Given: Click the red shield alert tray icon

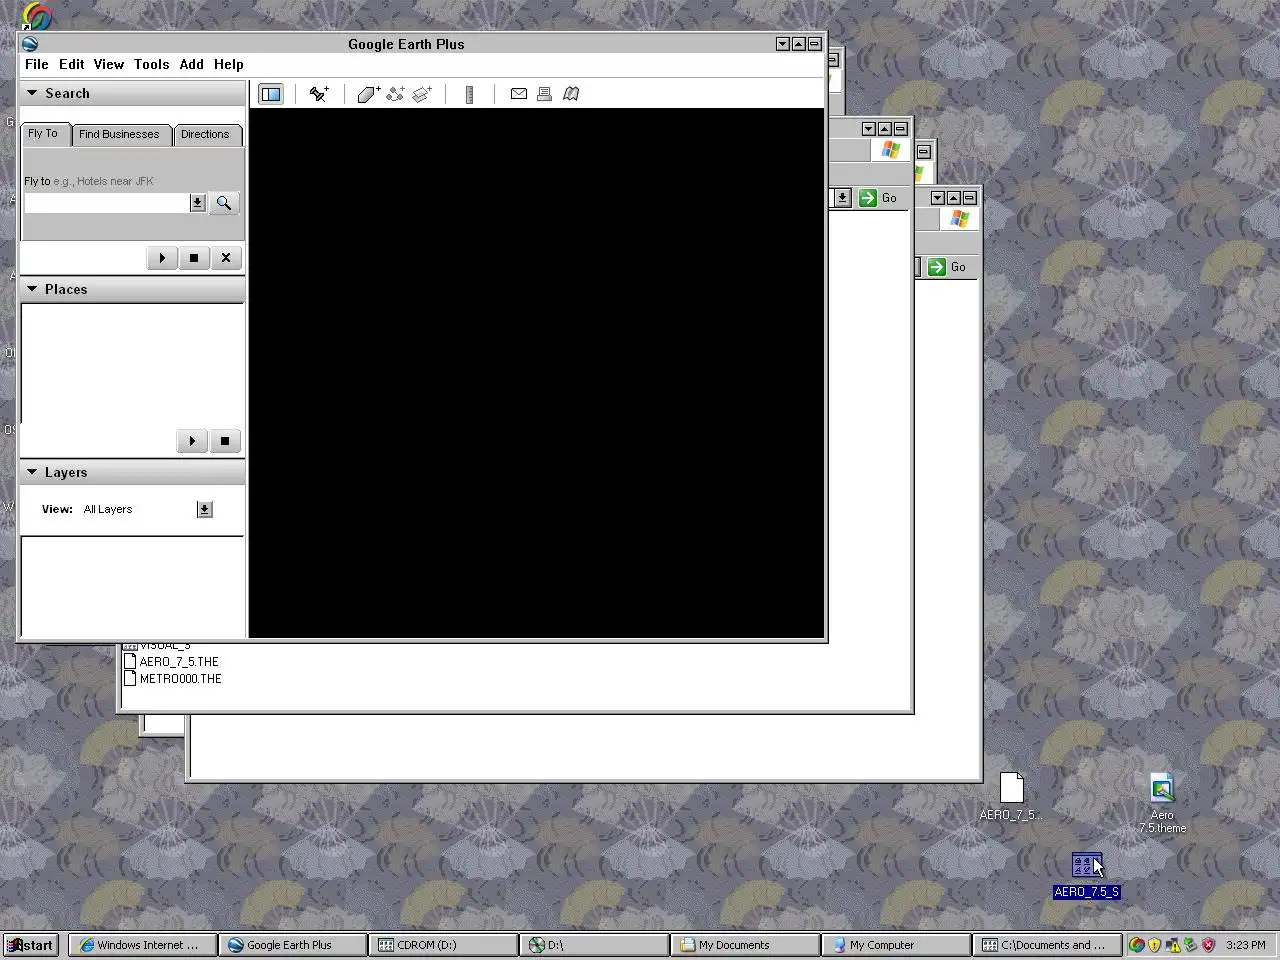Looking at the screenshot, I should tap(1209, 945).
